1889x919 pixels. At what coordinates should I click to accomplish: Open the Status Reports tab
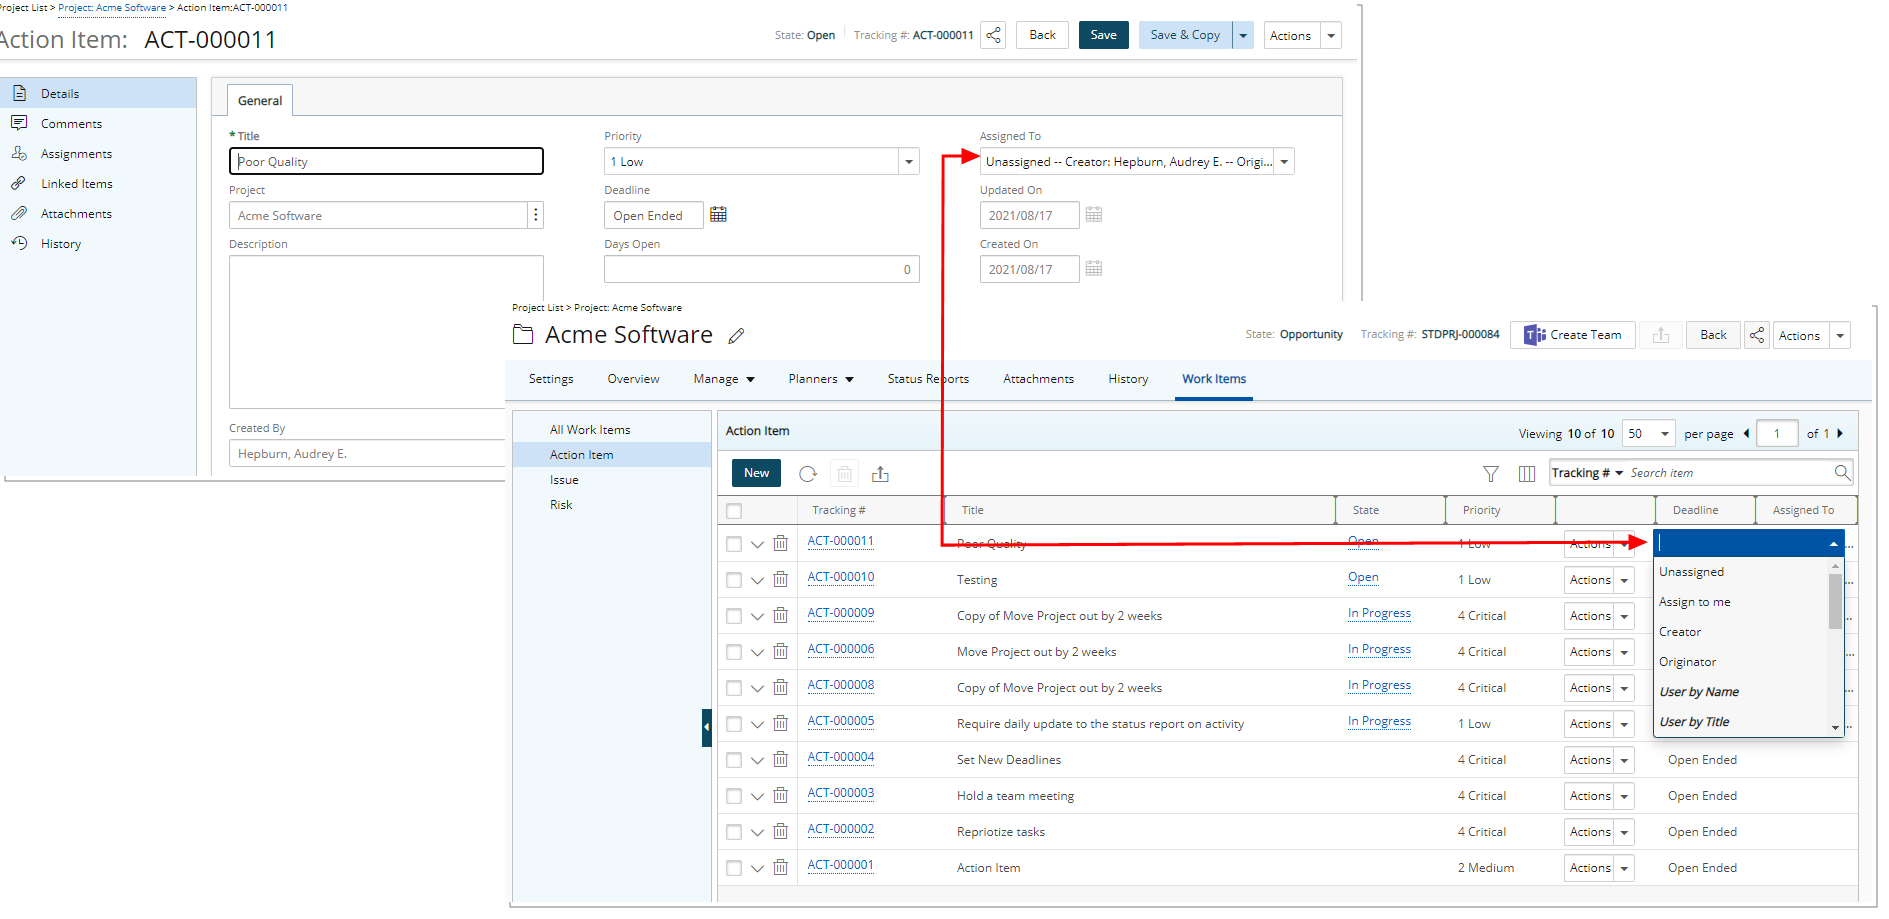(927, 379)
